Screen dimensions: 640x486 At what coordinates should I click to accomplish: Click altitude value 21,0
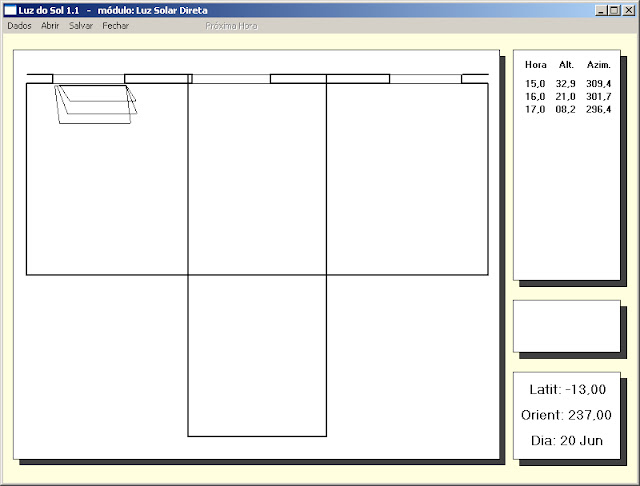click(565, 96)
